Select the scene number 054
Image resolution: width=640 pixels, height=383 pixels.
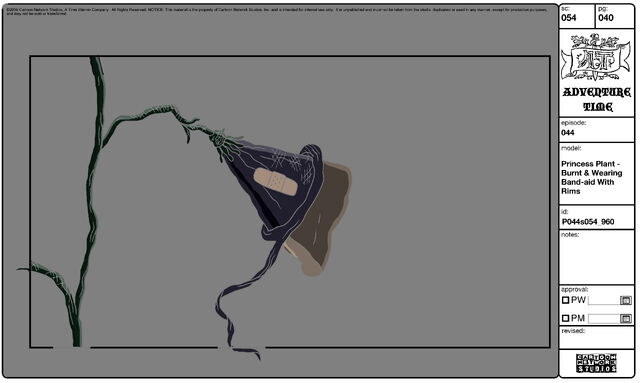569,18
